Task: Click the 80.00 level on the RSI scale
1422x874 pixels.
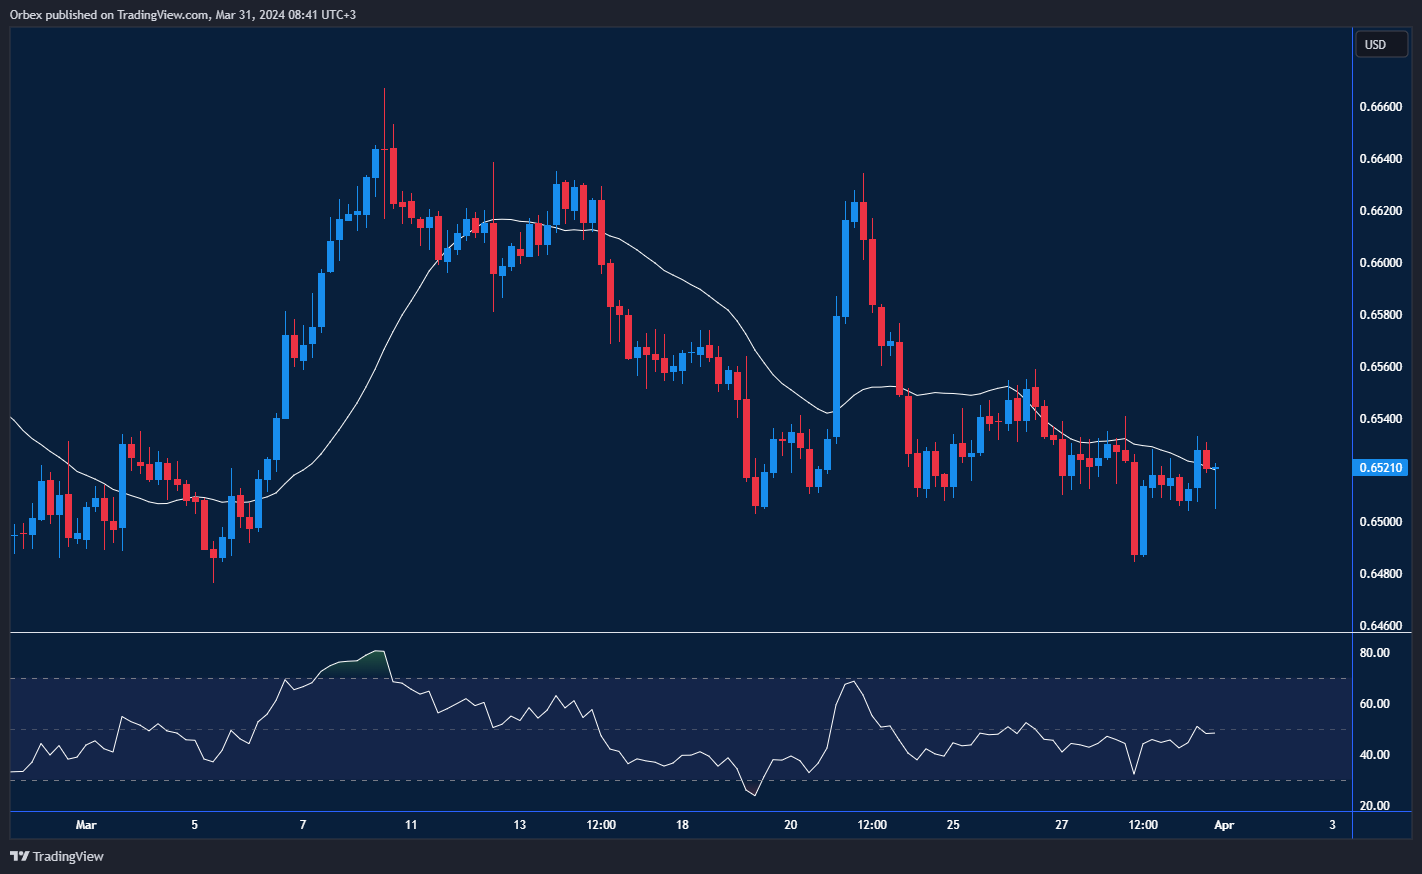Action: click(x=1374, y=652)
